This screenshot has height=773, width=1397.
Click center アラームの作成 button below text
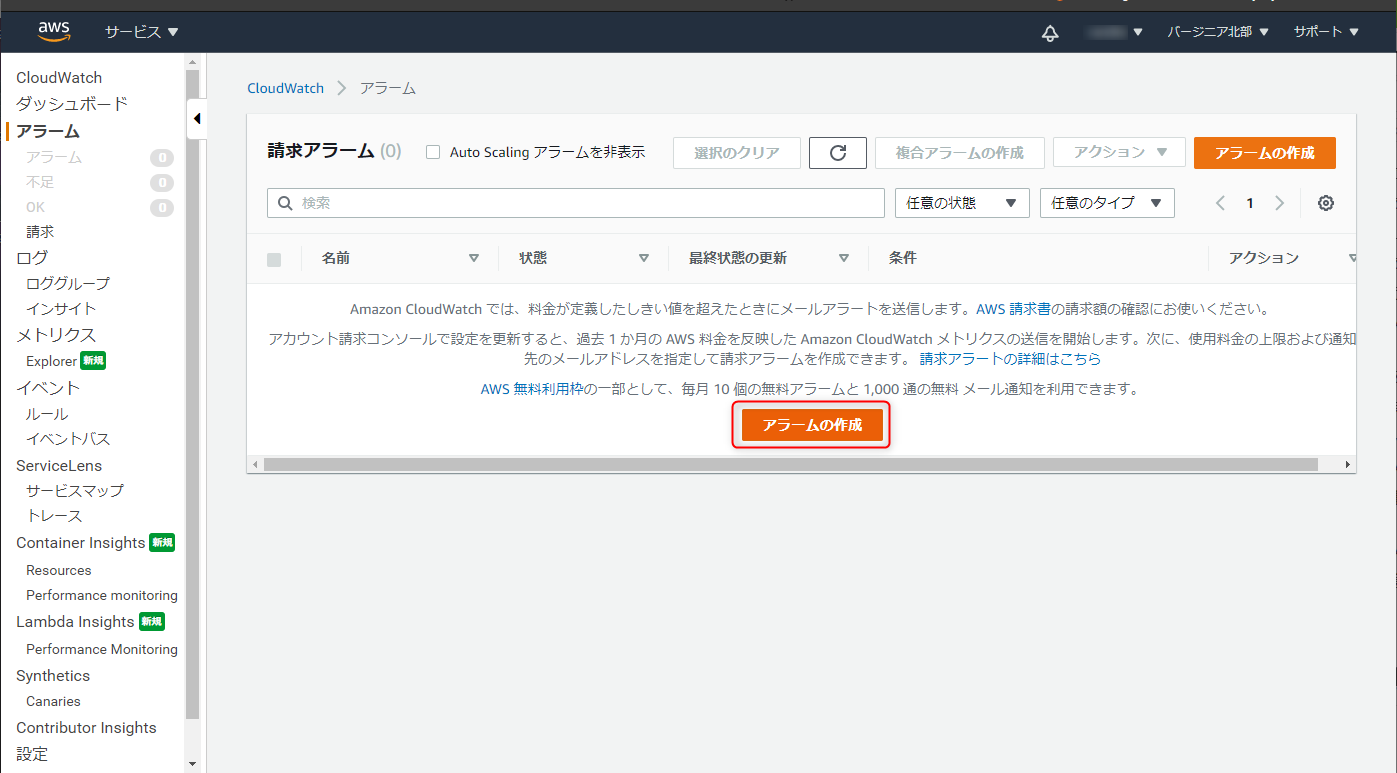(812, 425)
